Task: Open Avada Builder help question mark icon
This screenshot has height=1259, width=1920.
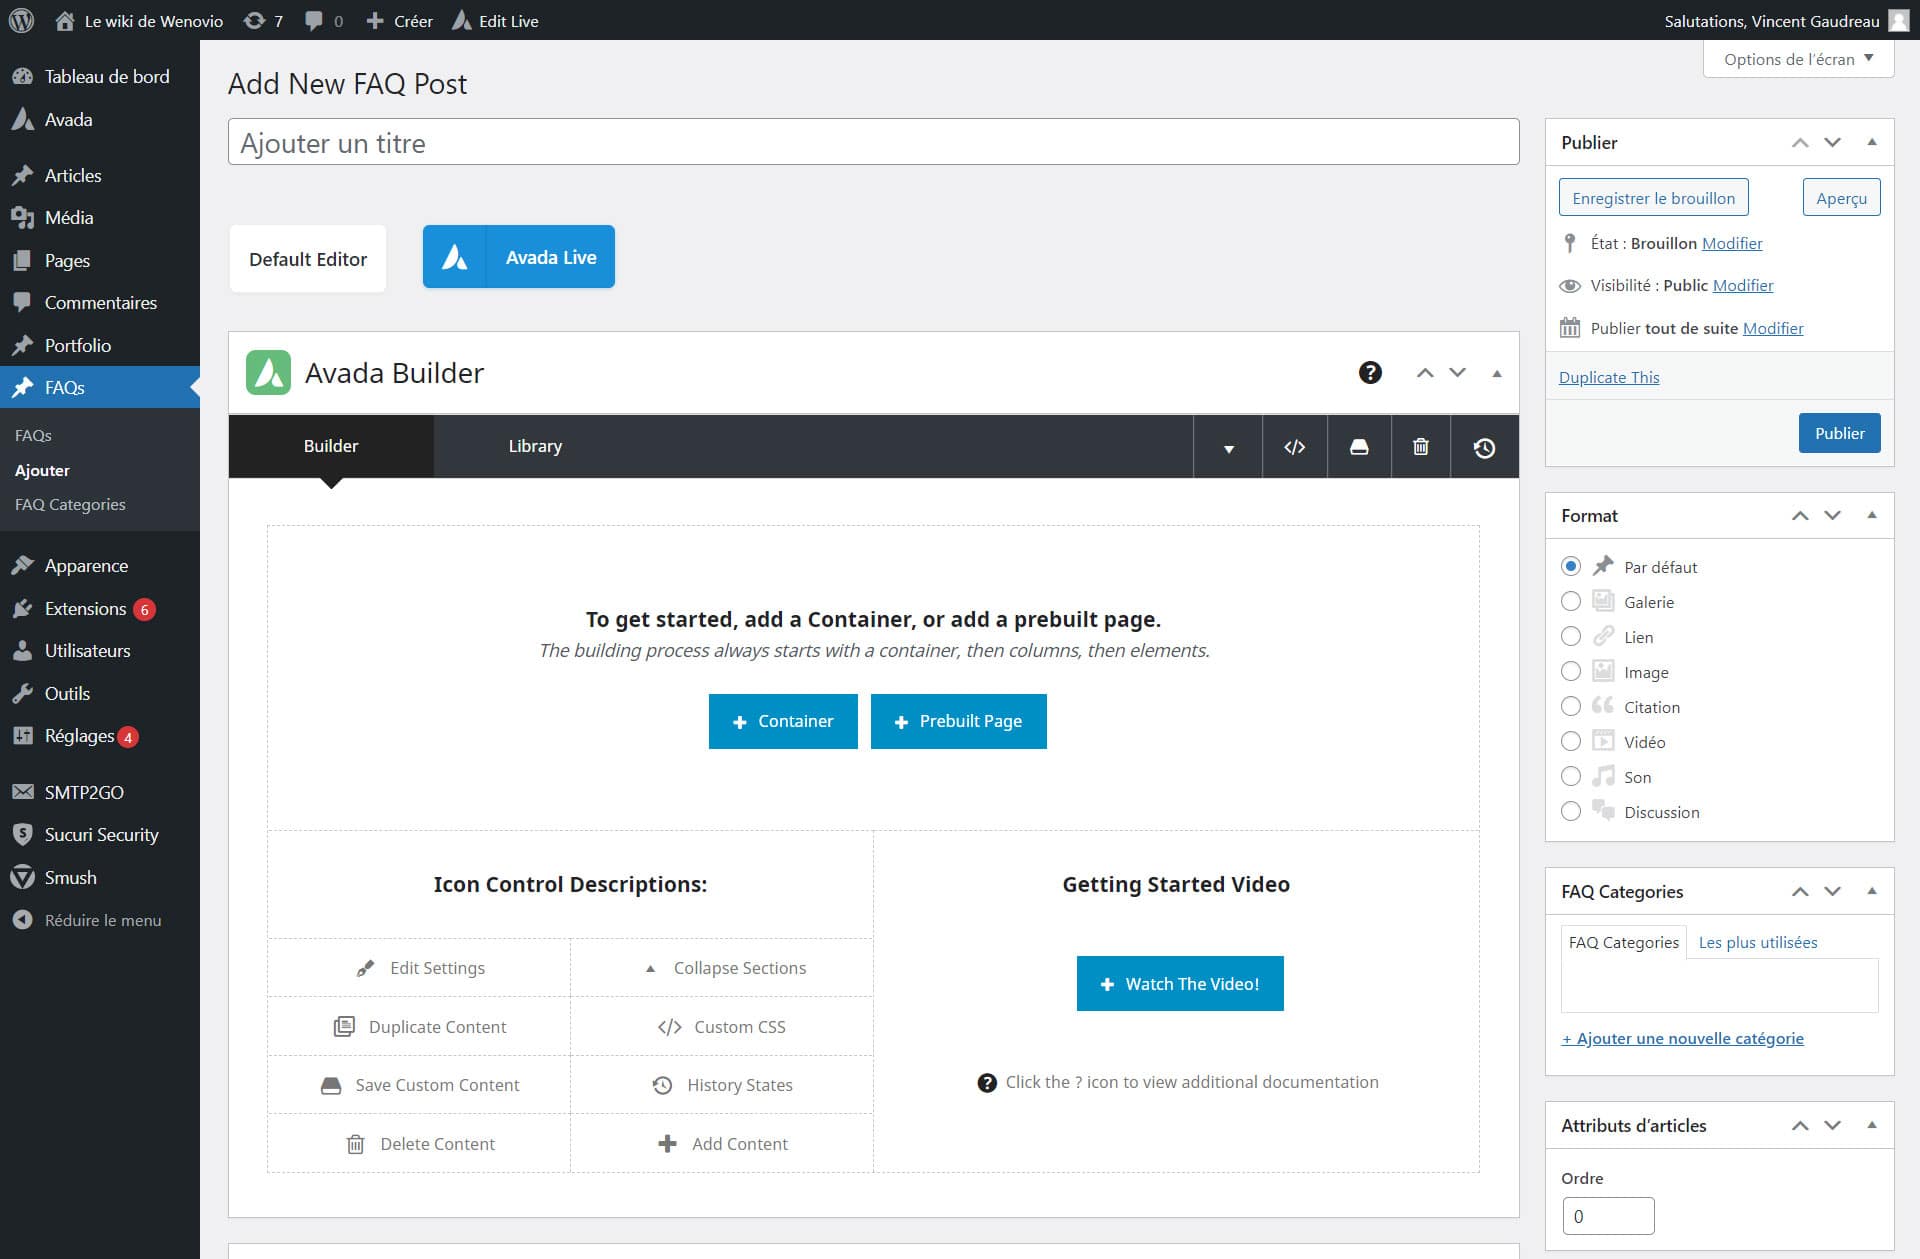Action: 1370,373
